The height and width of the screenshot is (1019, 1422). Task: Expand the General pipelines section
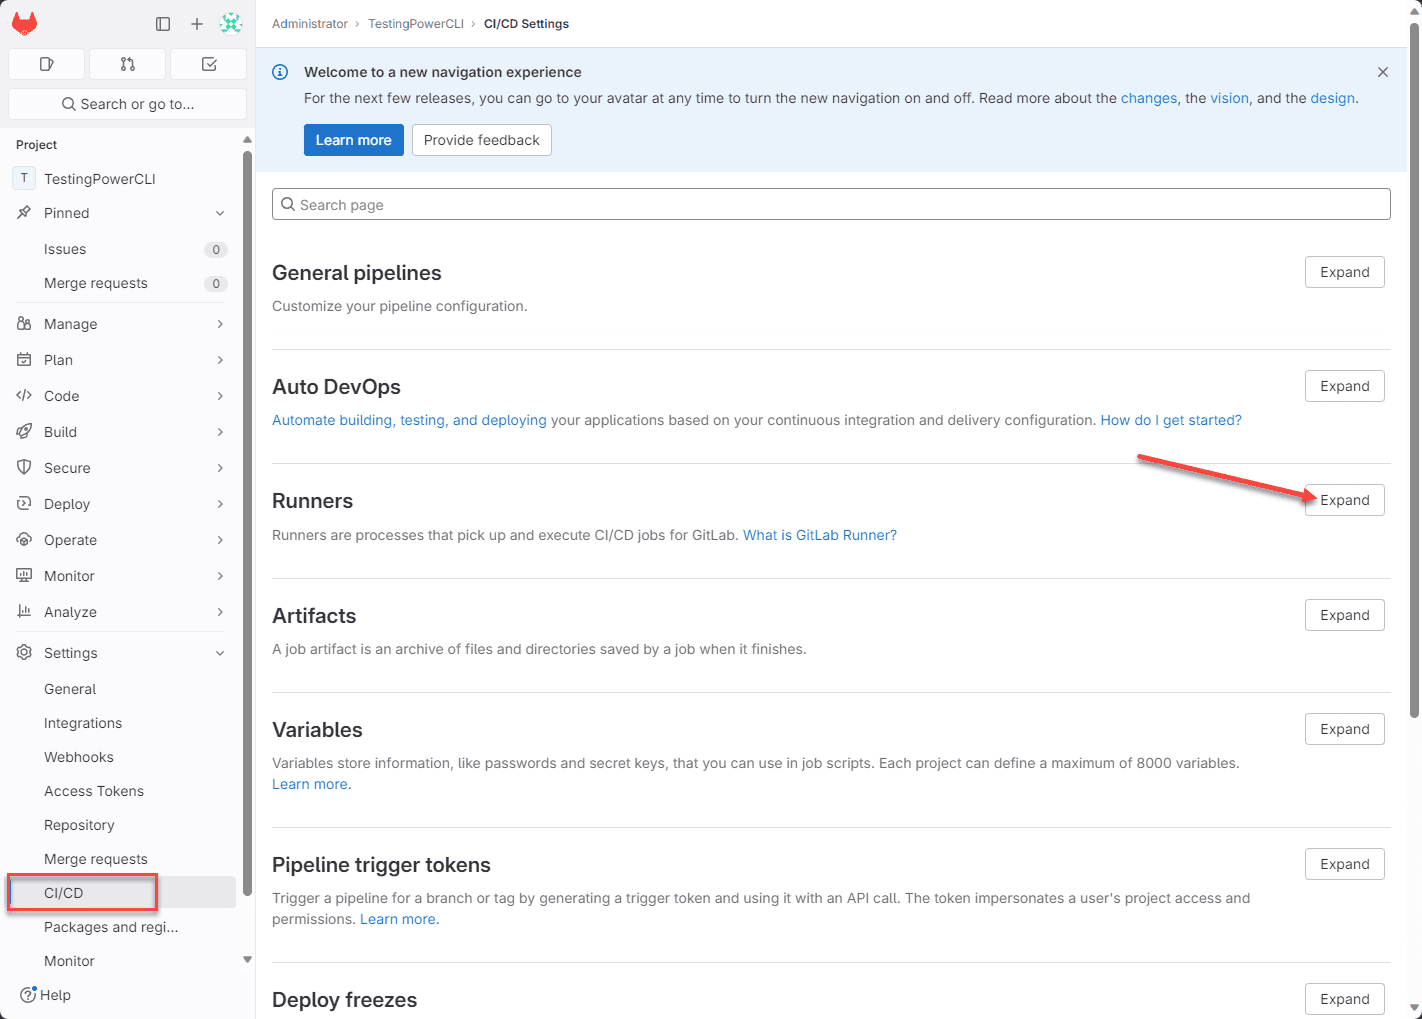pyautogui.click(x=1344, y=272)
